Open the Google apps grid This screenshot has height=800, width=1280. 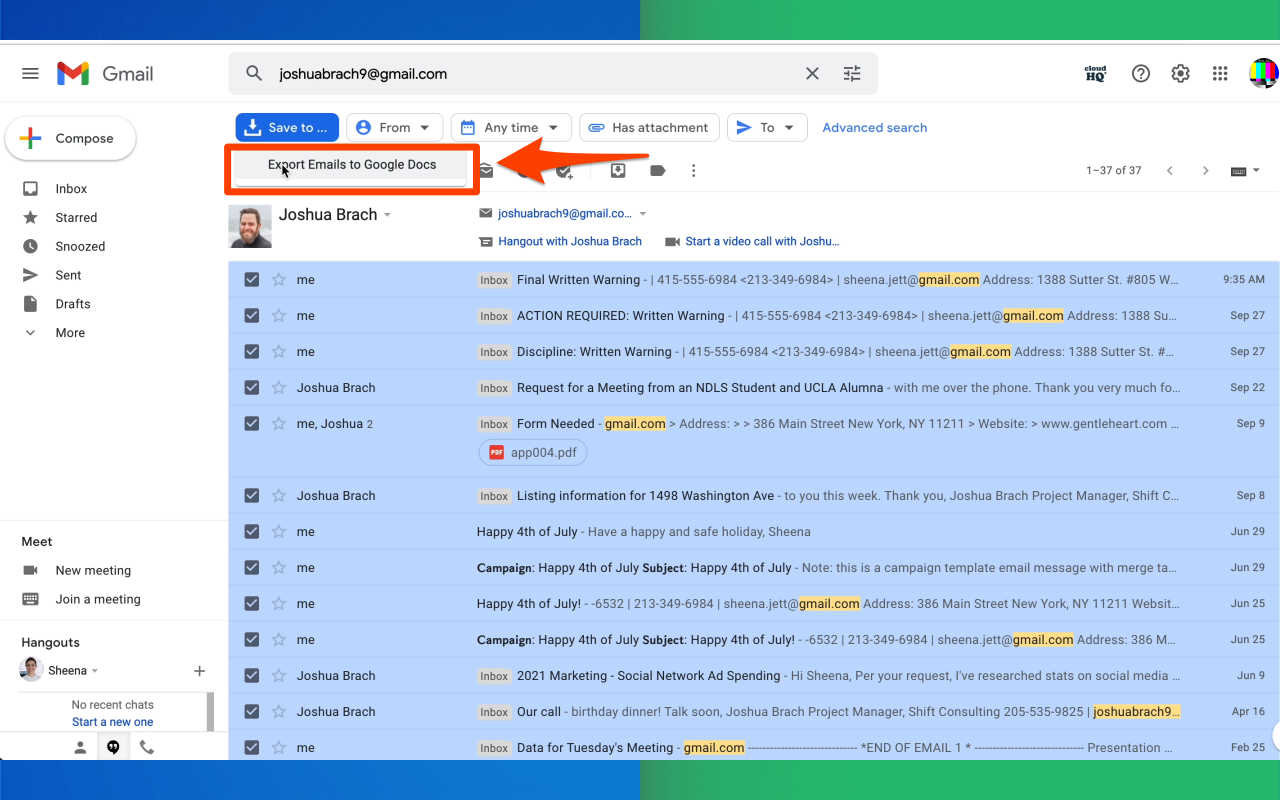point(1220,73)
